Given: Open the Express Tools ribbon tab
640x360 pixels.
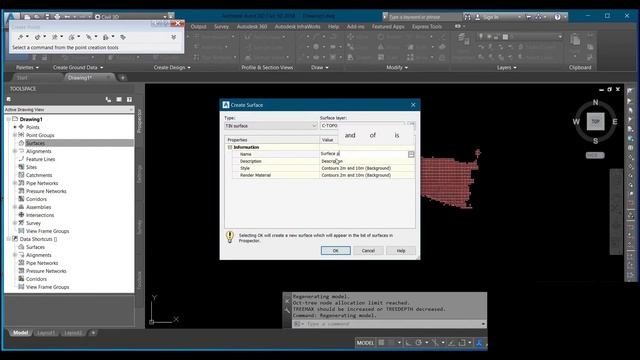Looking at the screenshot, I should coord(427,27).
